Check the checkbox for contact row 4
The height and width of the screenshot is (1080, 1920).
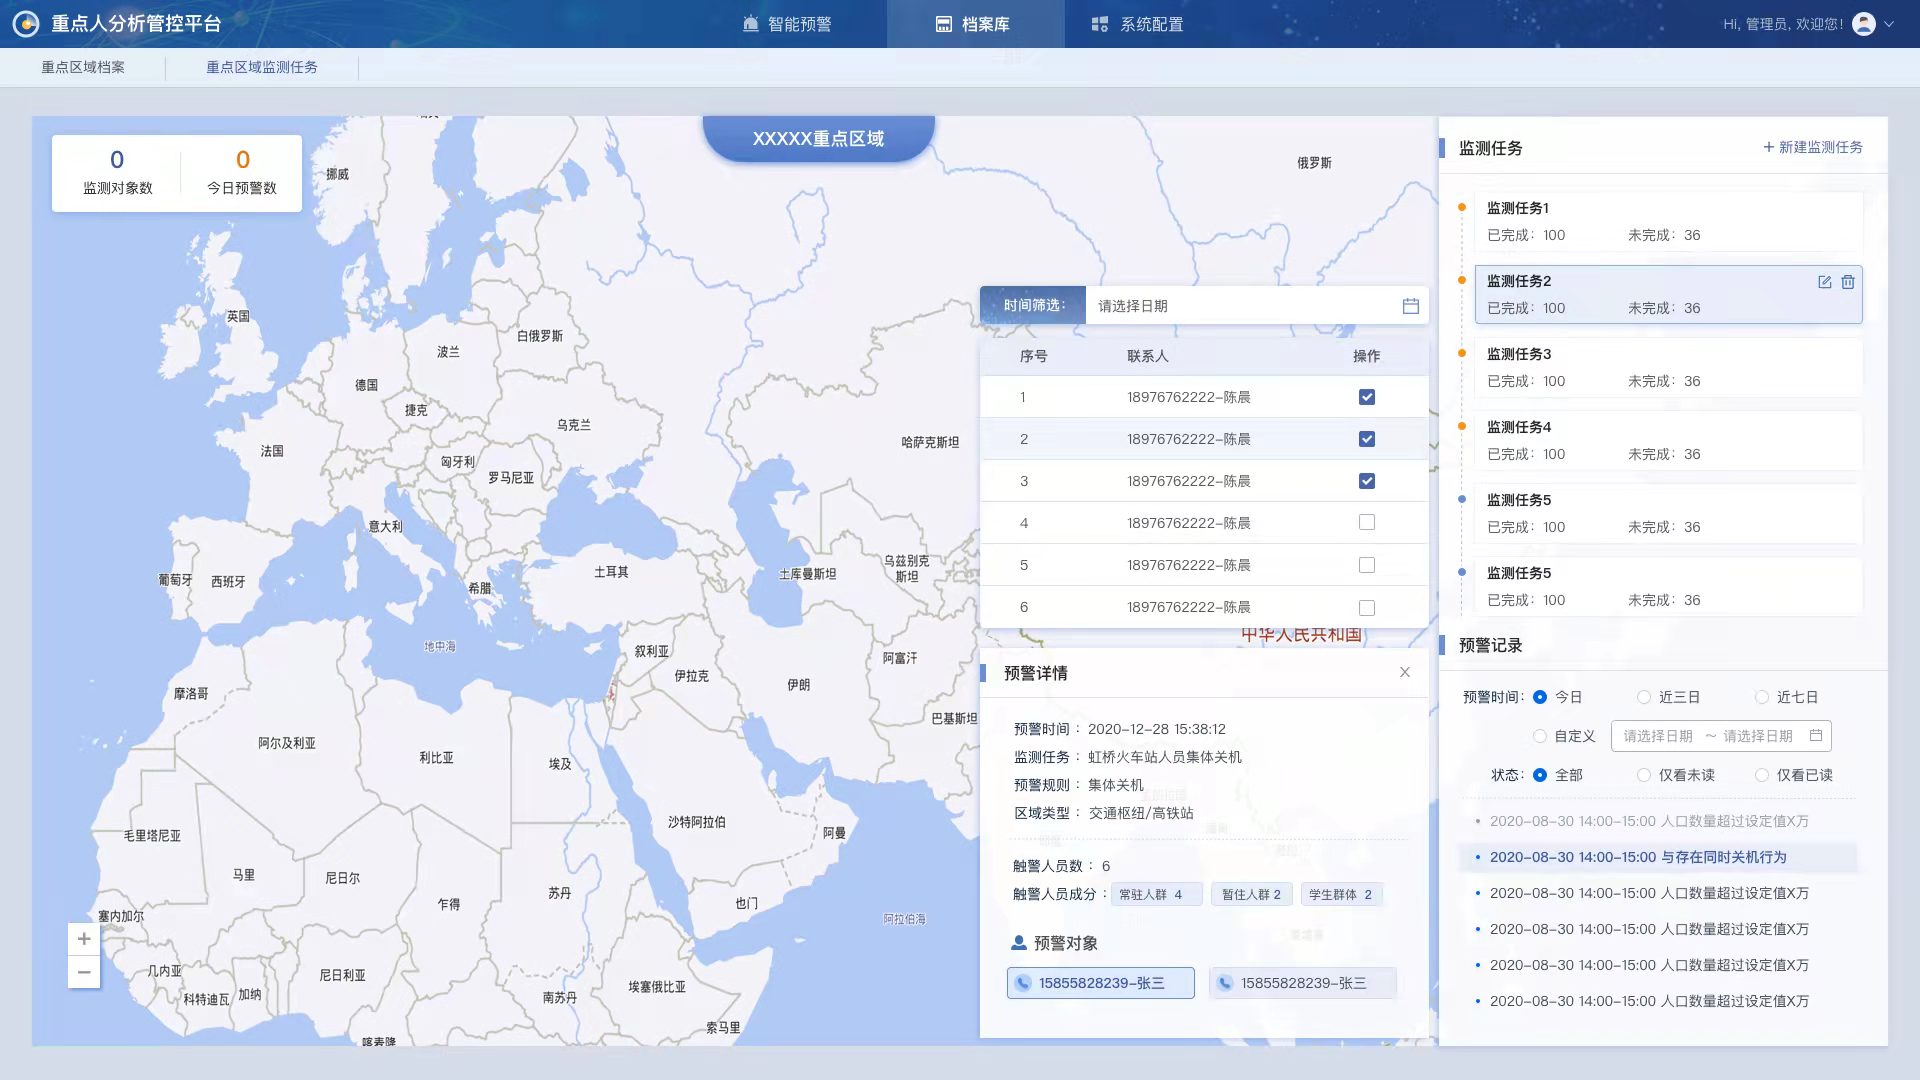coord(1367,522)
